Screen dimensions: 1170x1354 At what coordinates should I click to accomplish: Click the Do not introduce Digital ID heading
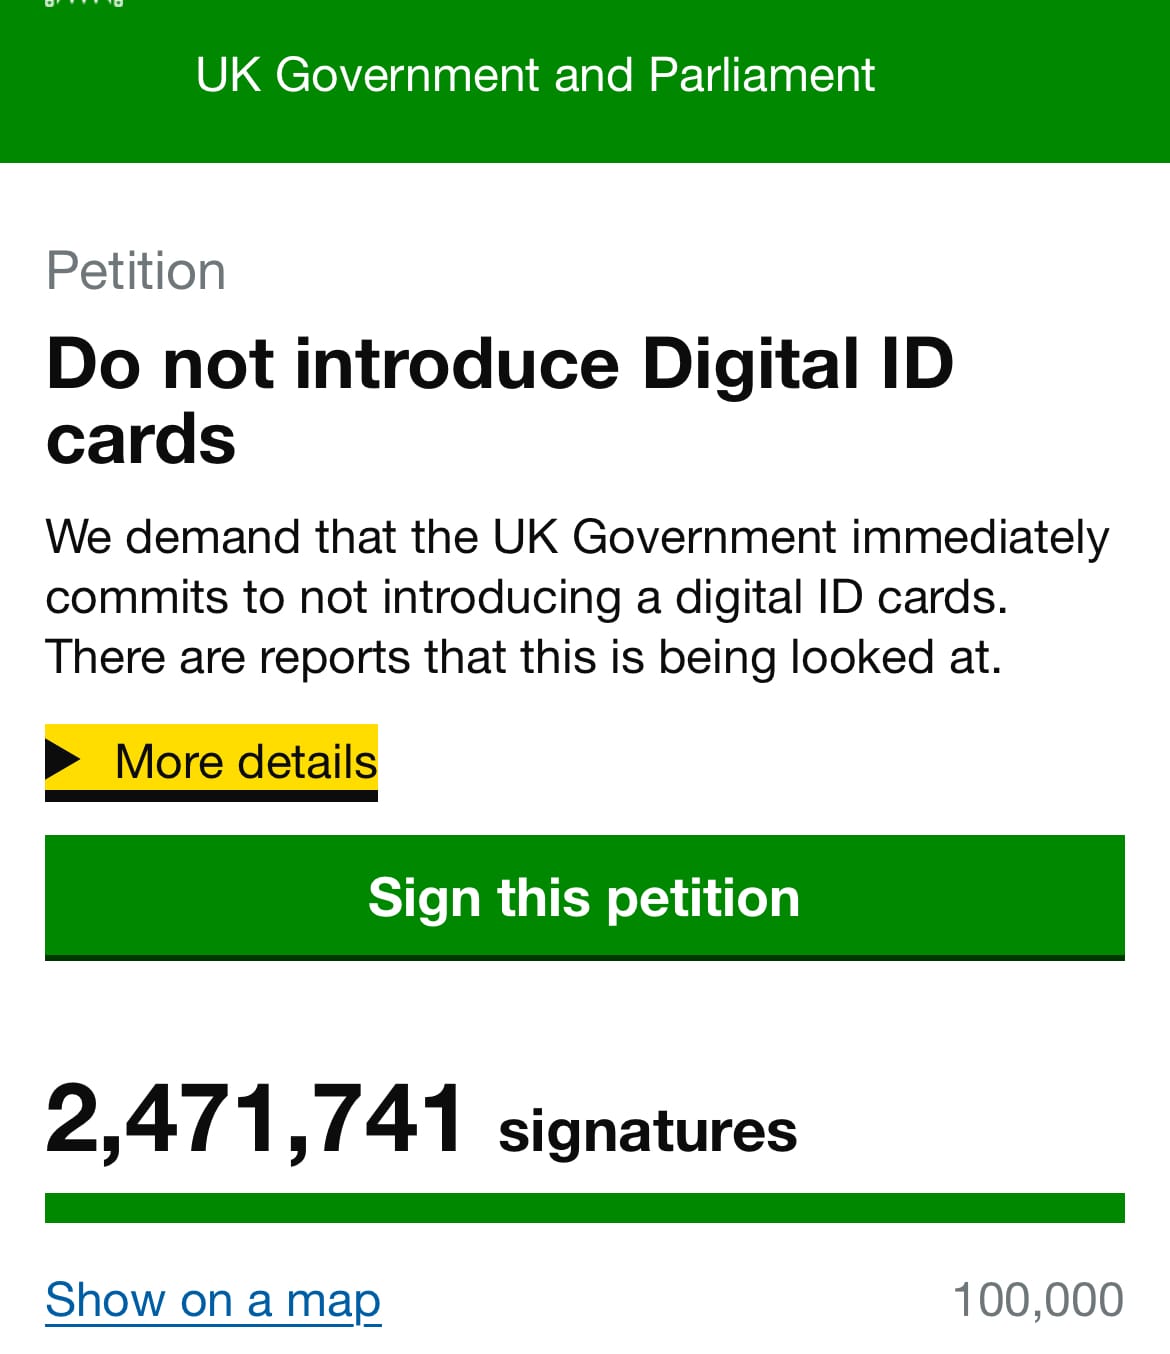click(x=500, y=363)
